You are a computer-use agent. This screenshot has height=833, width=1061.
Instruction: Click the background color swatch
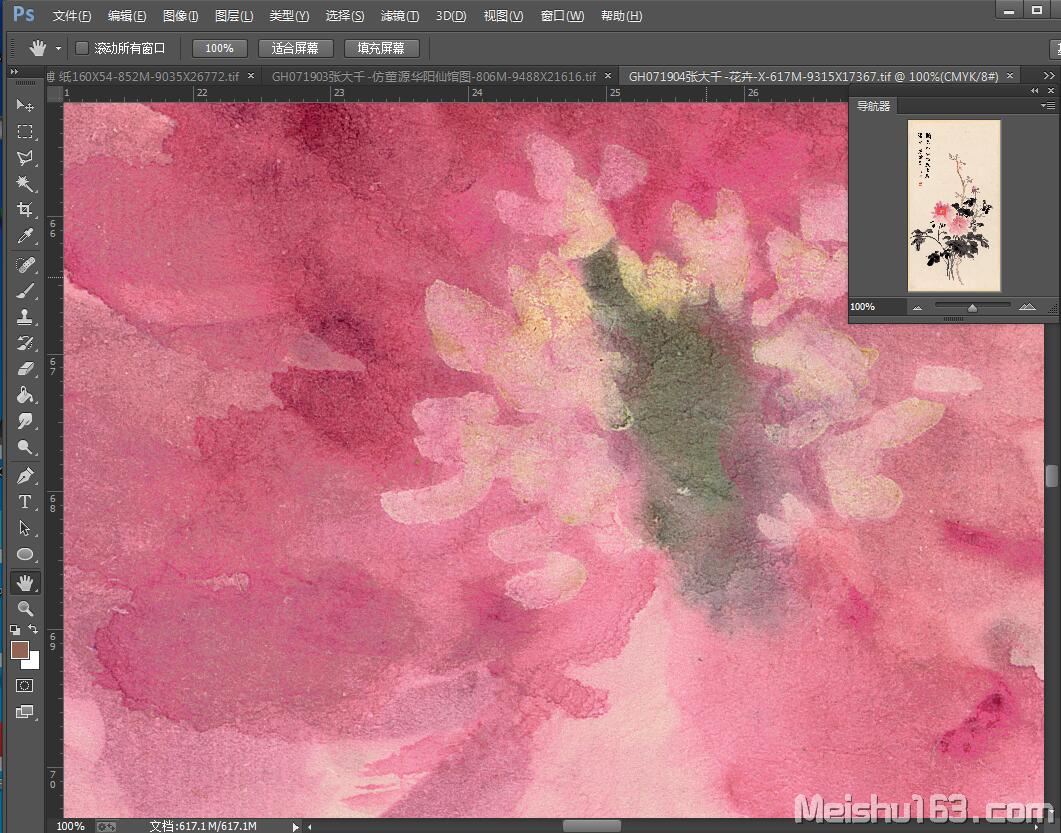[x=33, y=662]
